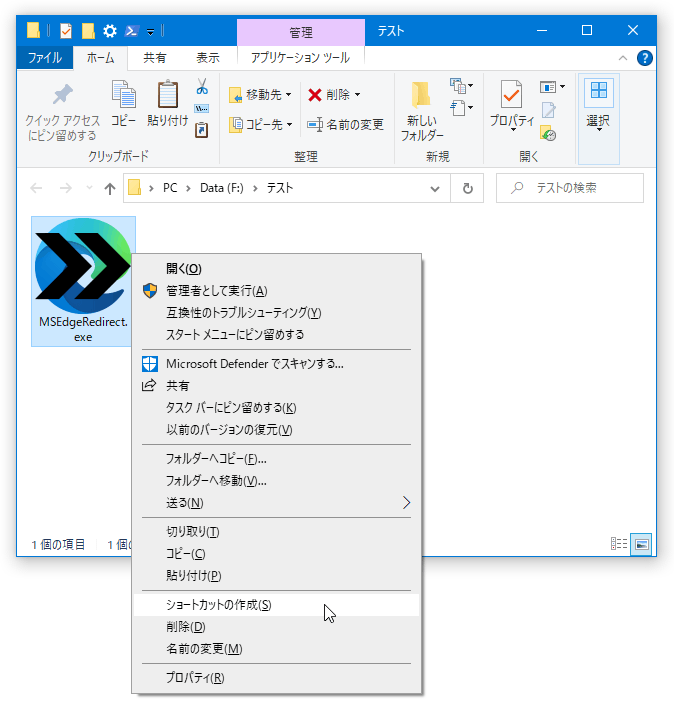Screen dimensions: 674x706
Task: Click quick access toolbar Properties checkmark icon
Action: 66,31
